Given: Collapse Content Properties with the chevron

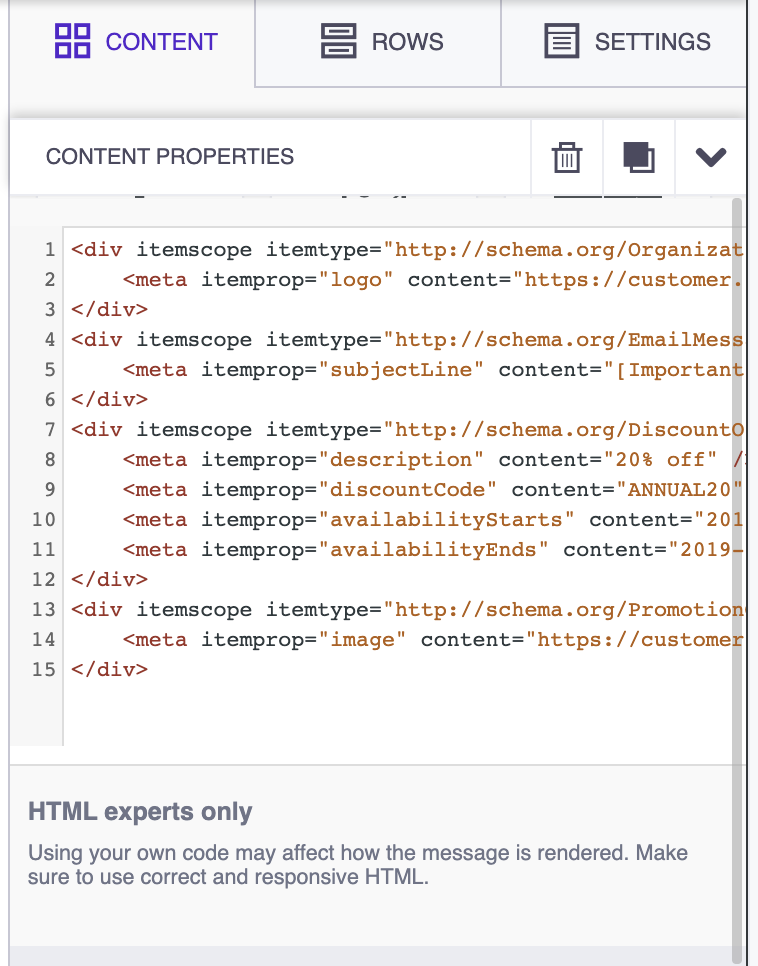Looking at the screenshot, I should pos(710,157).
